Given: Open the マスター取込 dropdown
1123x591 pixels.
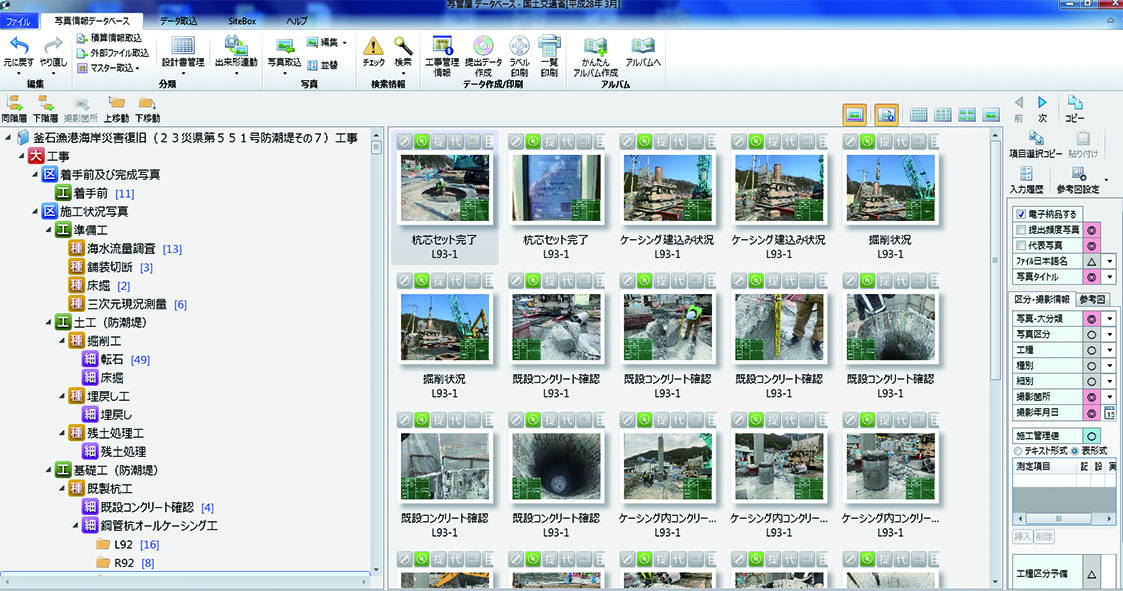Looking at the screenshot, I should click(107, 68).
